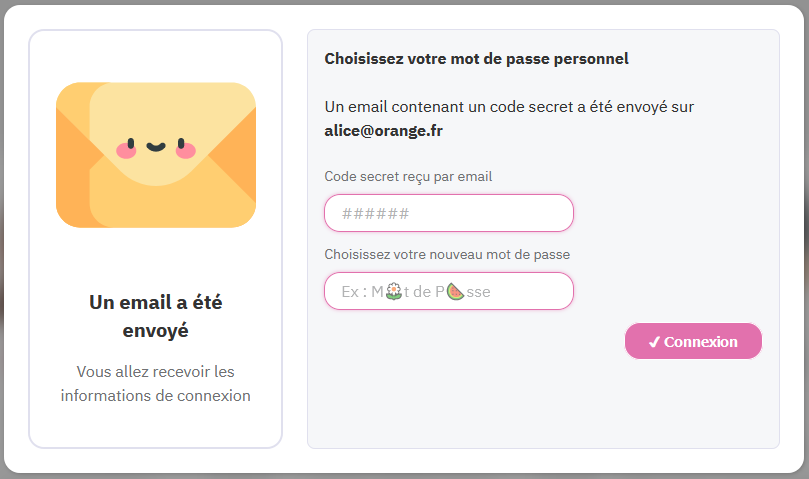Click the word "Connexion" on the button

(700, 342)
